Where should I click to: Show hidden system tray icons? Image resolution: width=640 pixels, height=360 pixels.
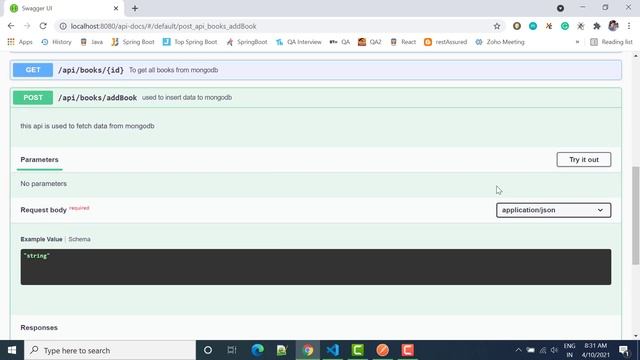coord(518,350)
